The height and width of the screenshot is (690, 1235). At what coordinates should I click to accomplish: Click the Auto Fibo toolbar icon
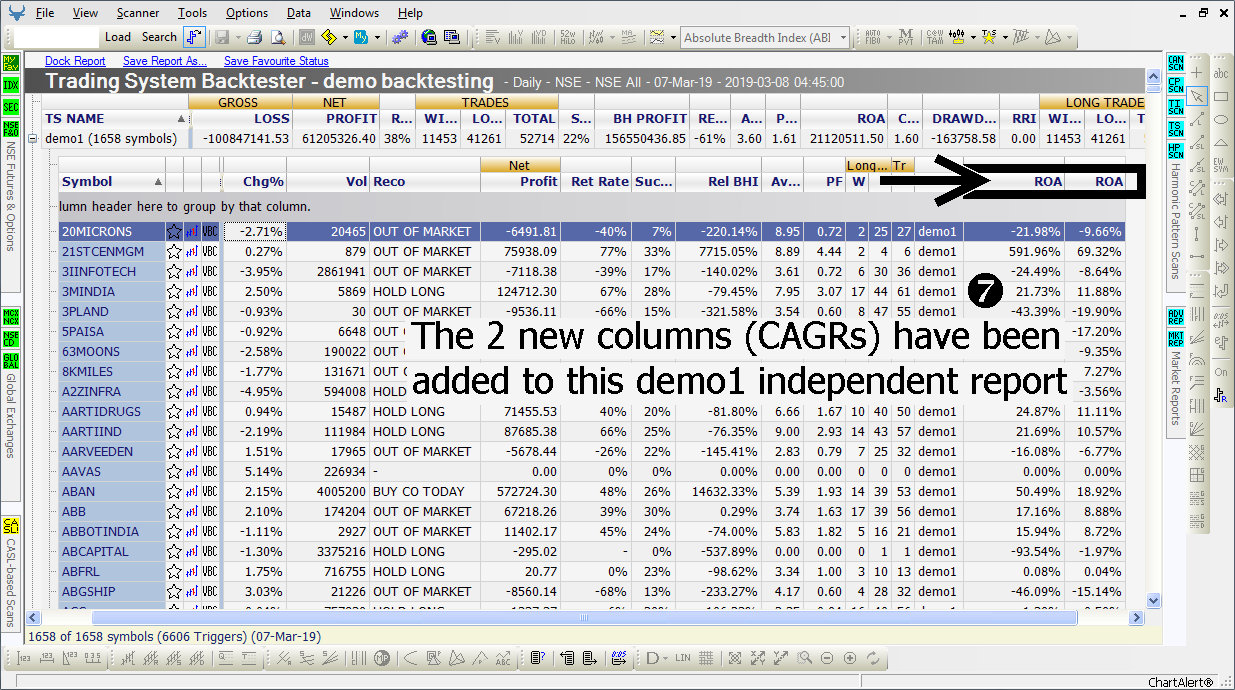(x=872, y=37)
